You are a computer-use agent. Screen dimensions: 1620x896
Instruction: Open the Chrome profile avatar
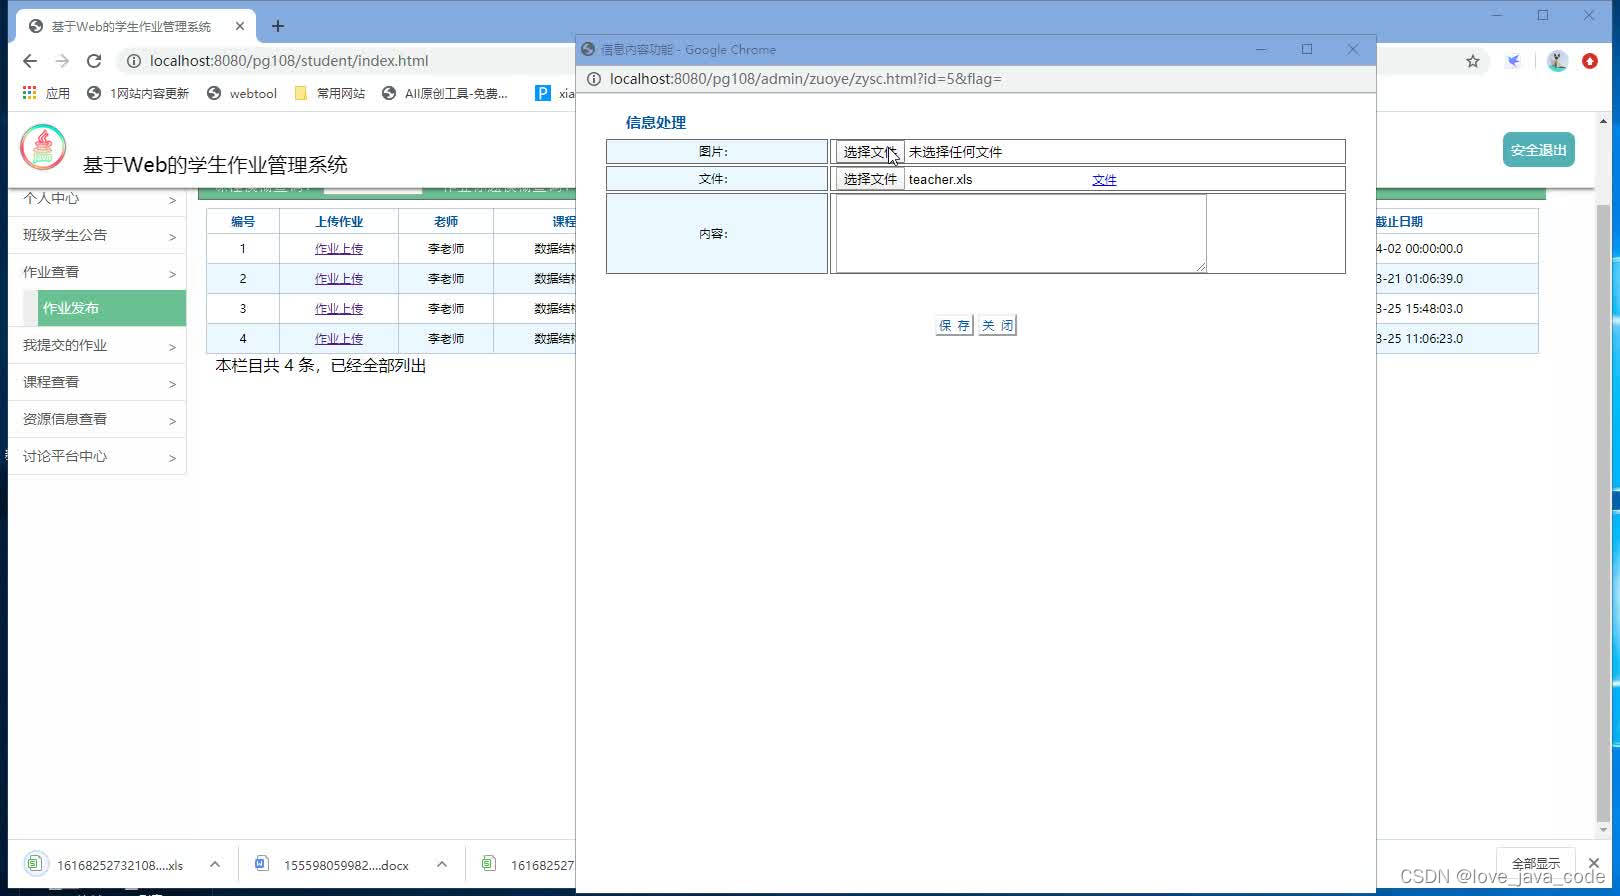1557,61
